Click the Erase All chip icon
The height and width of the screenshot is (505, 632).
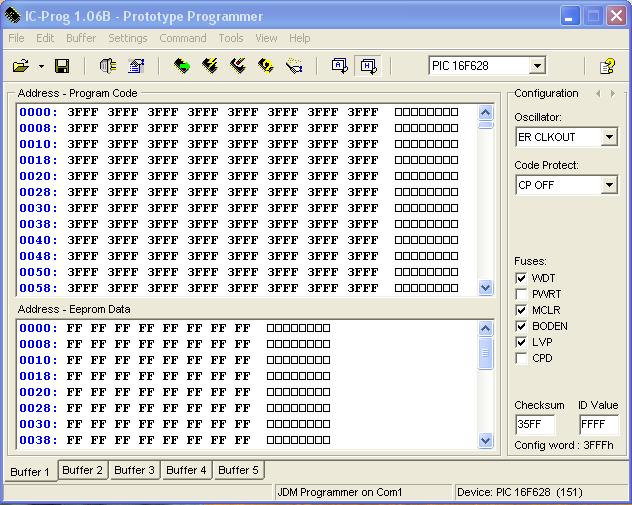coord(238,66)
